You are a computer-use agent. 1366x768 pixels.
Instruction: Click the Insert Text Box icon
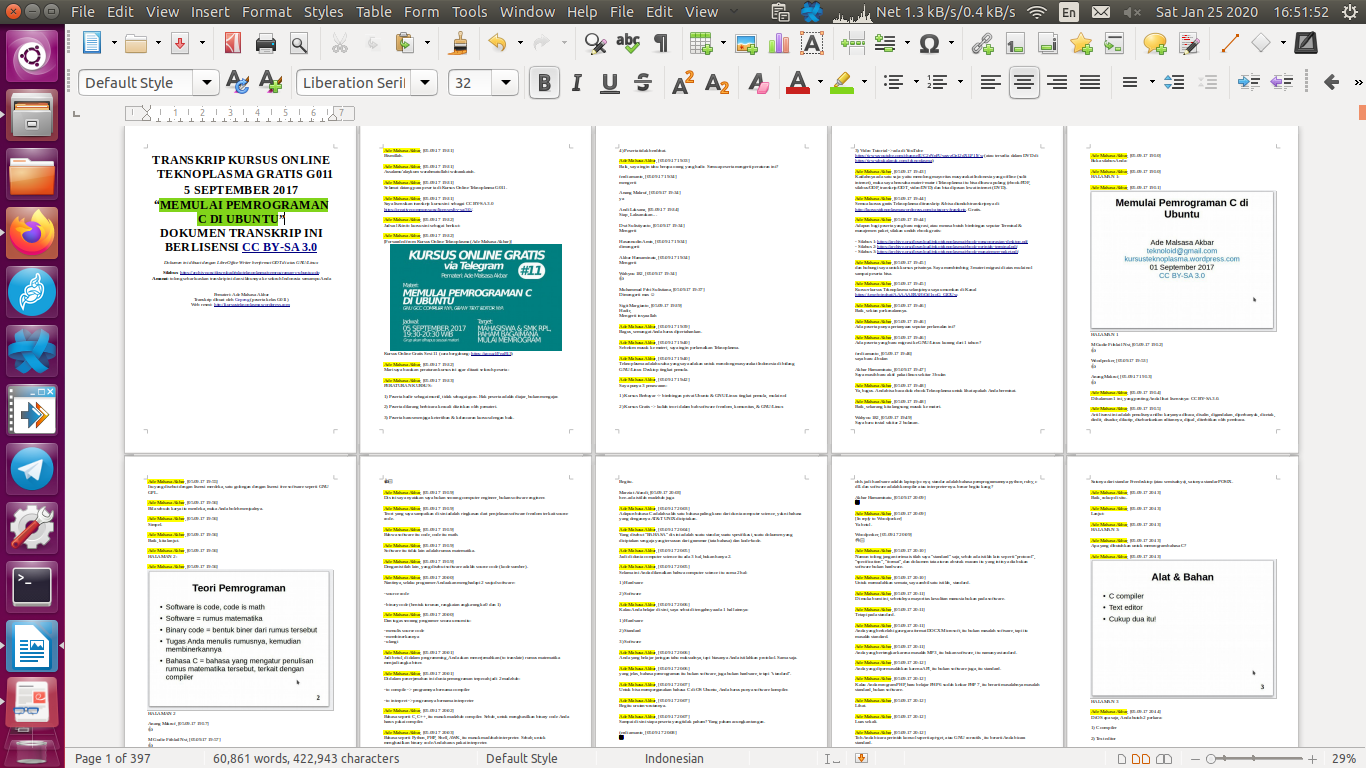812,44
